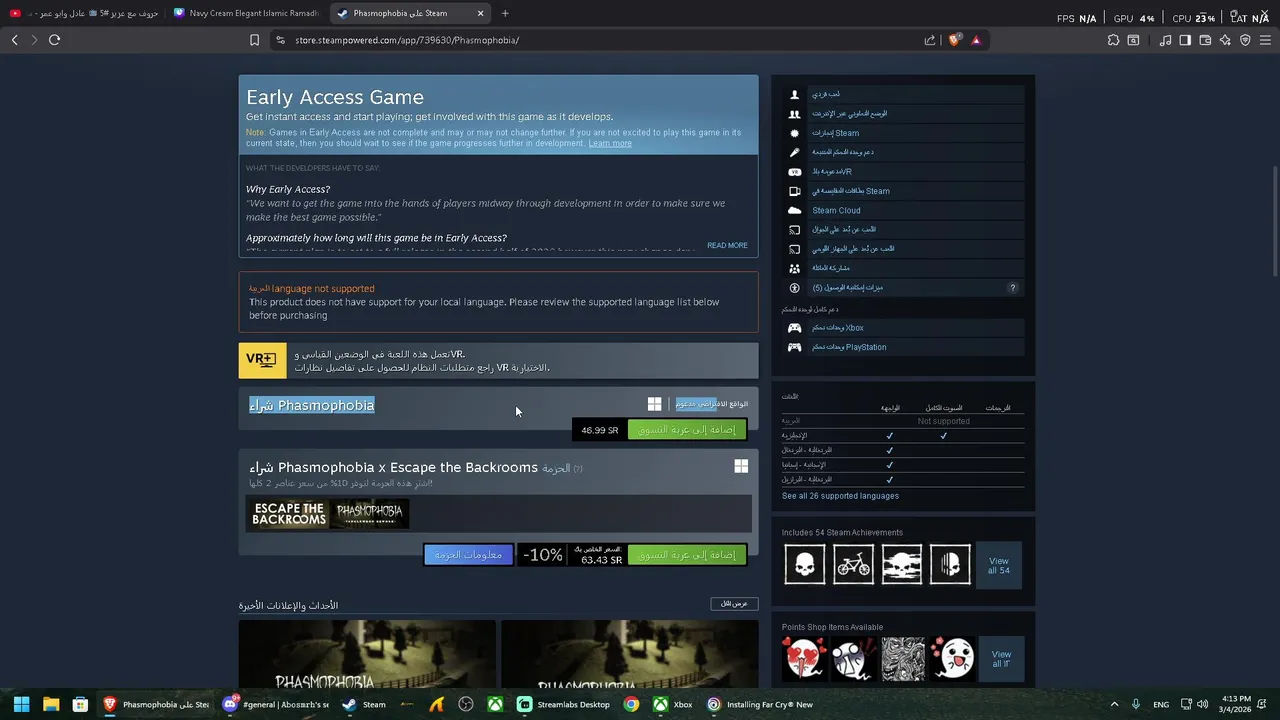Click the bicycle achievement icon
The width and height of the screenshot is (1280, 720).
click(853, 564)
